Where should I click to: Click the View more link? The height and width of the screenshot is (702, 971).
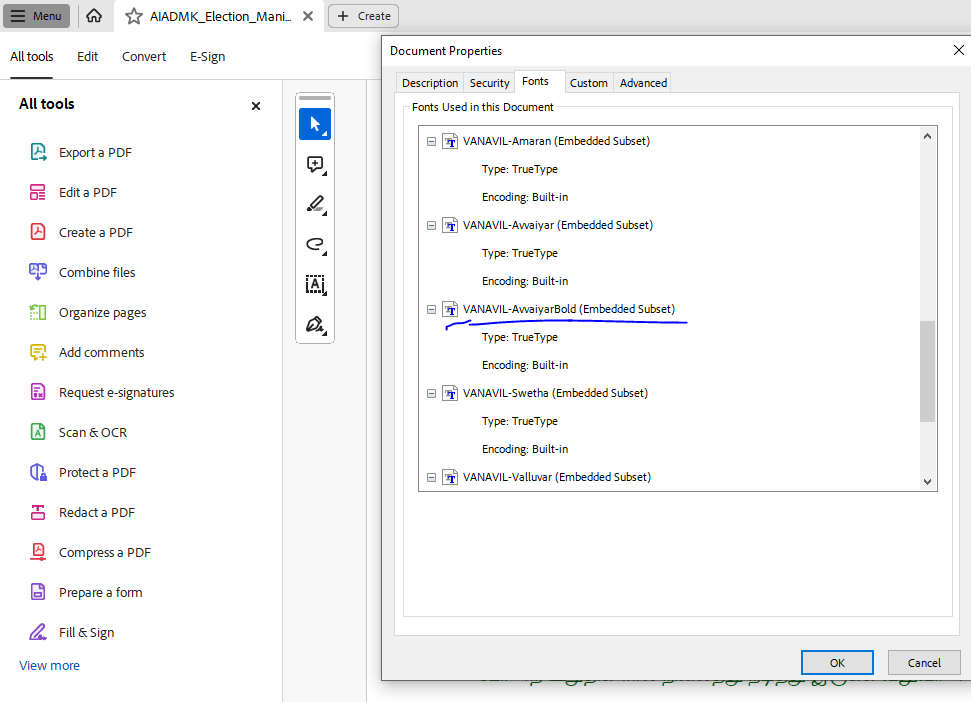[x=49, y=666]
